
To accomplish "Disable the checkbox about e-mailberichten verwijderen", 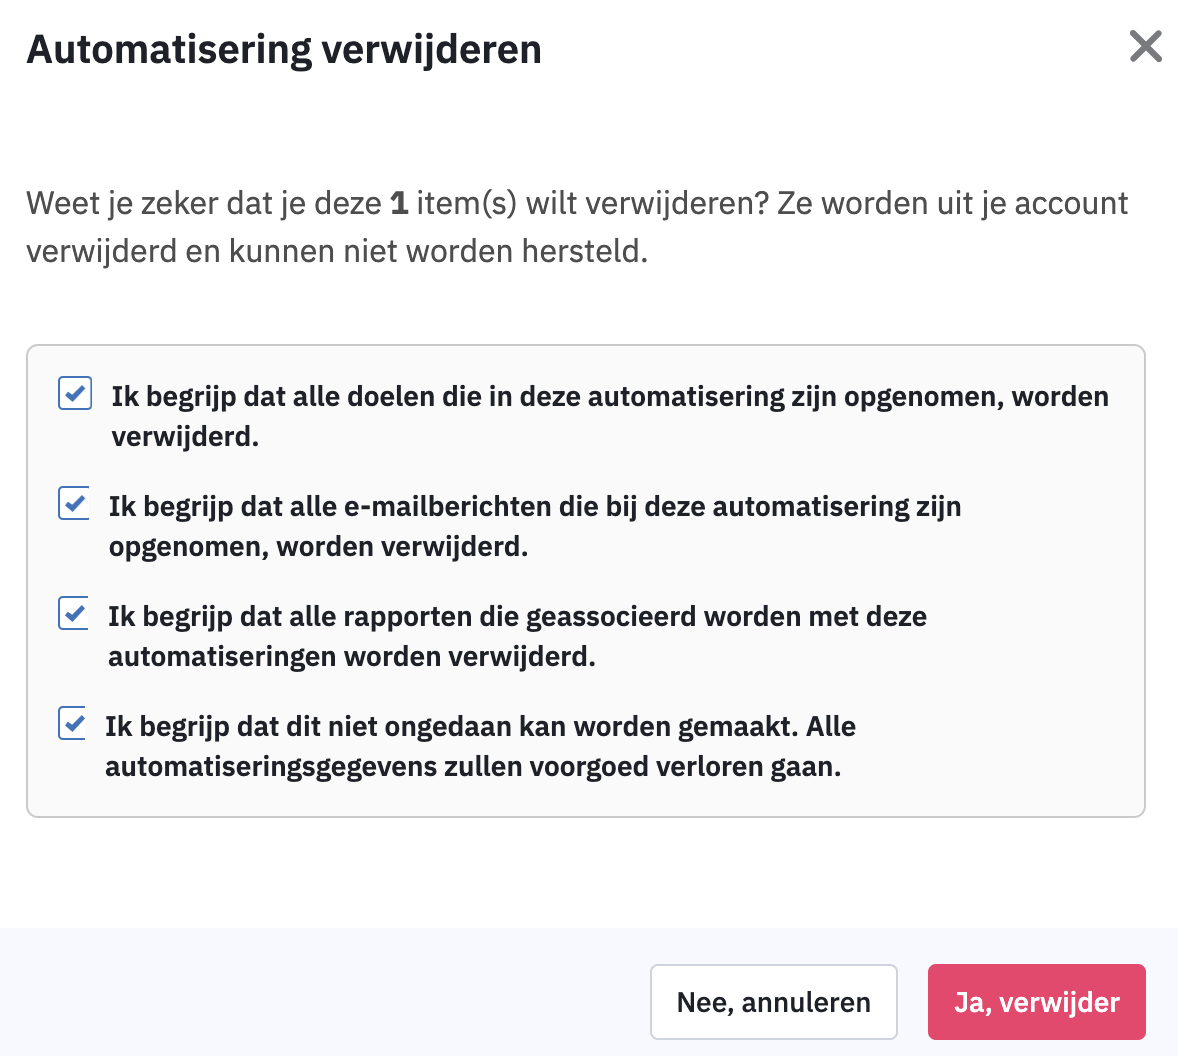I will coord(75,505).
